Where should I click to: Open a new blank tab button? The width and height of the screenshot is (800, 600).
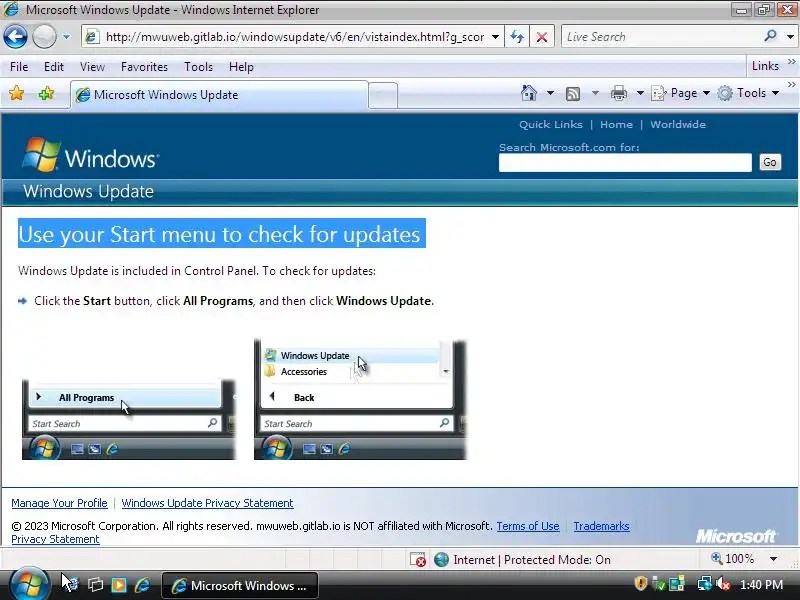[x=383, y=95]
